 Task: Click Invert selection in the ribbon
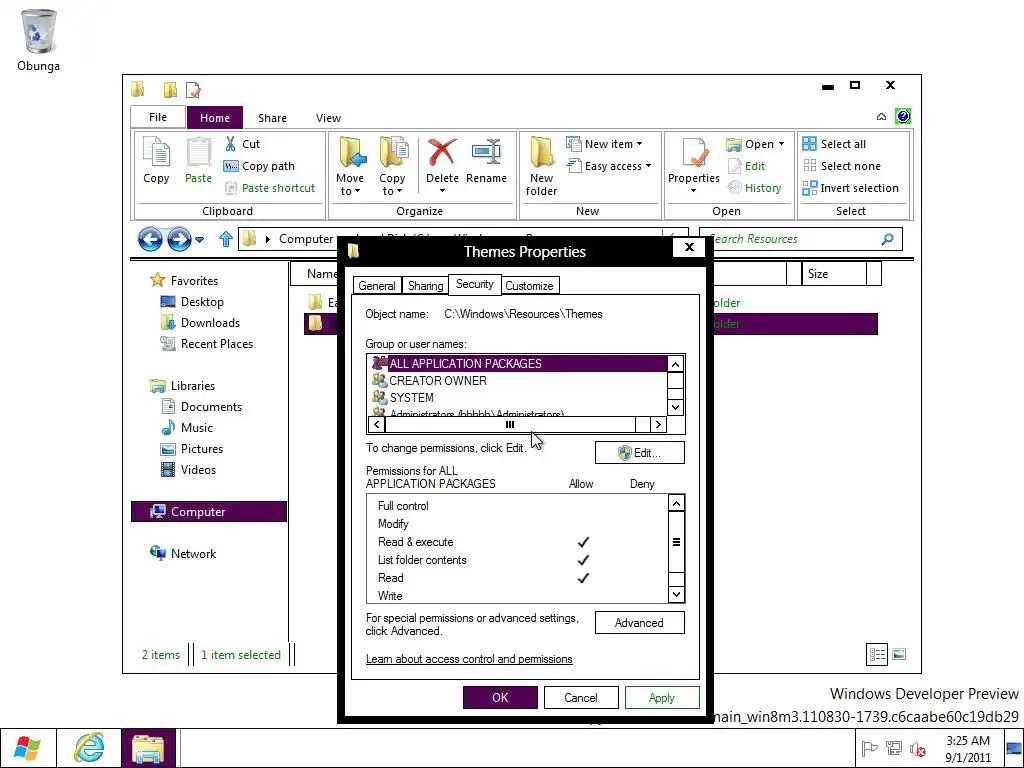pos(850,188)
